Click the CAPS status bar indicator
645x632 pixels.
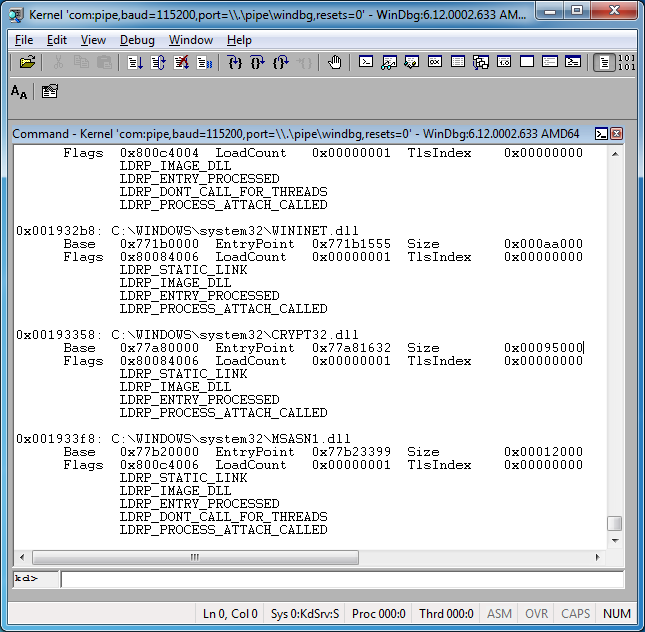coord(575,614)
